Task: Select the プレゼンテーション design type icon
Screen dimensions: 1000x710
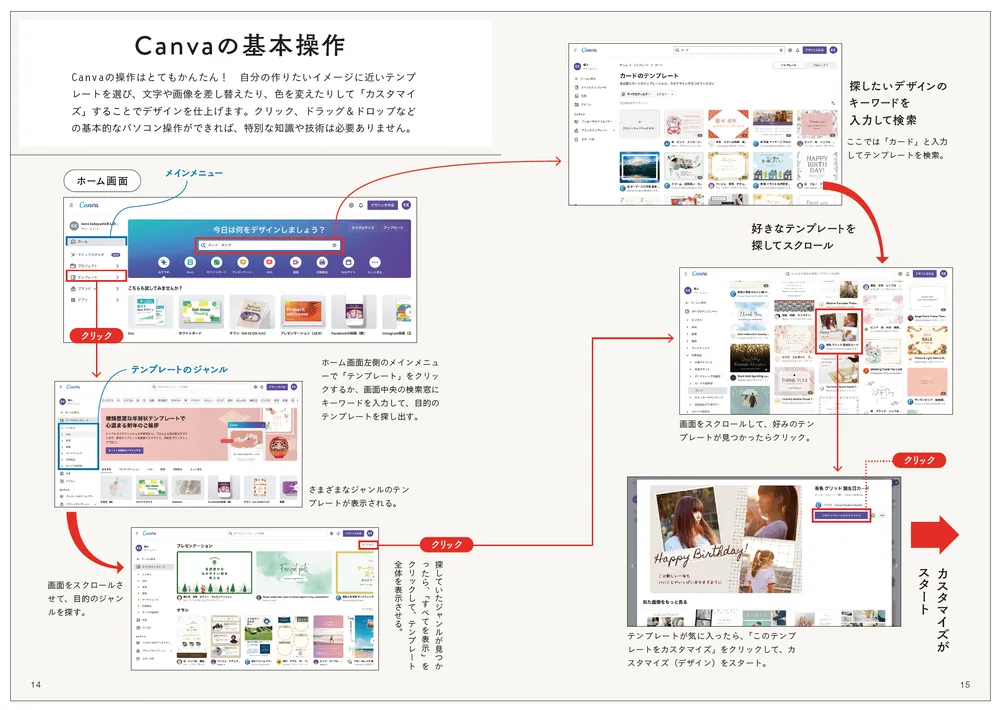Action: (x=243, y=263)
